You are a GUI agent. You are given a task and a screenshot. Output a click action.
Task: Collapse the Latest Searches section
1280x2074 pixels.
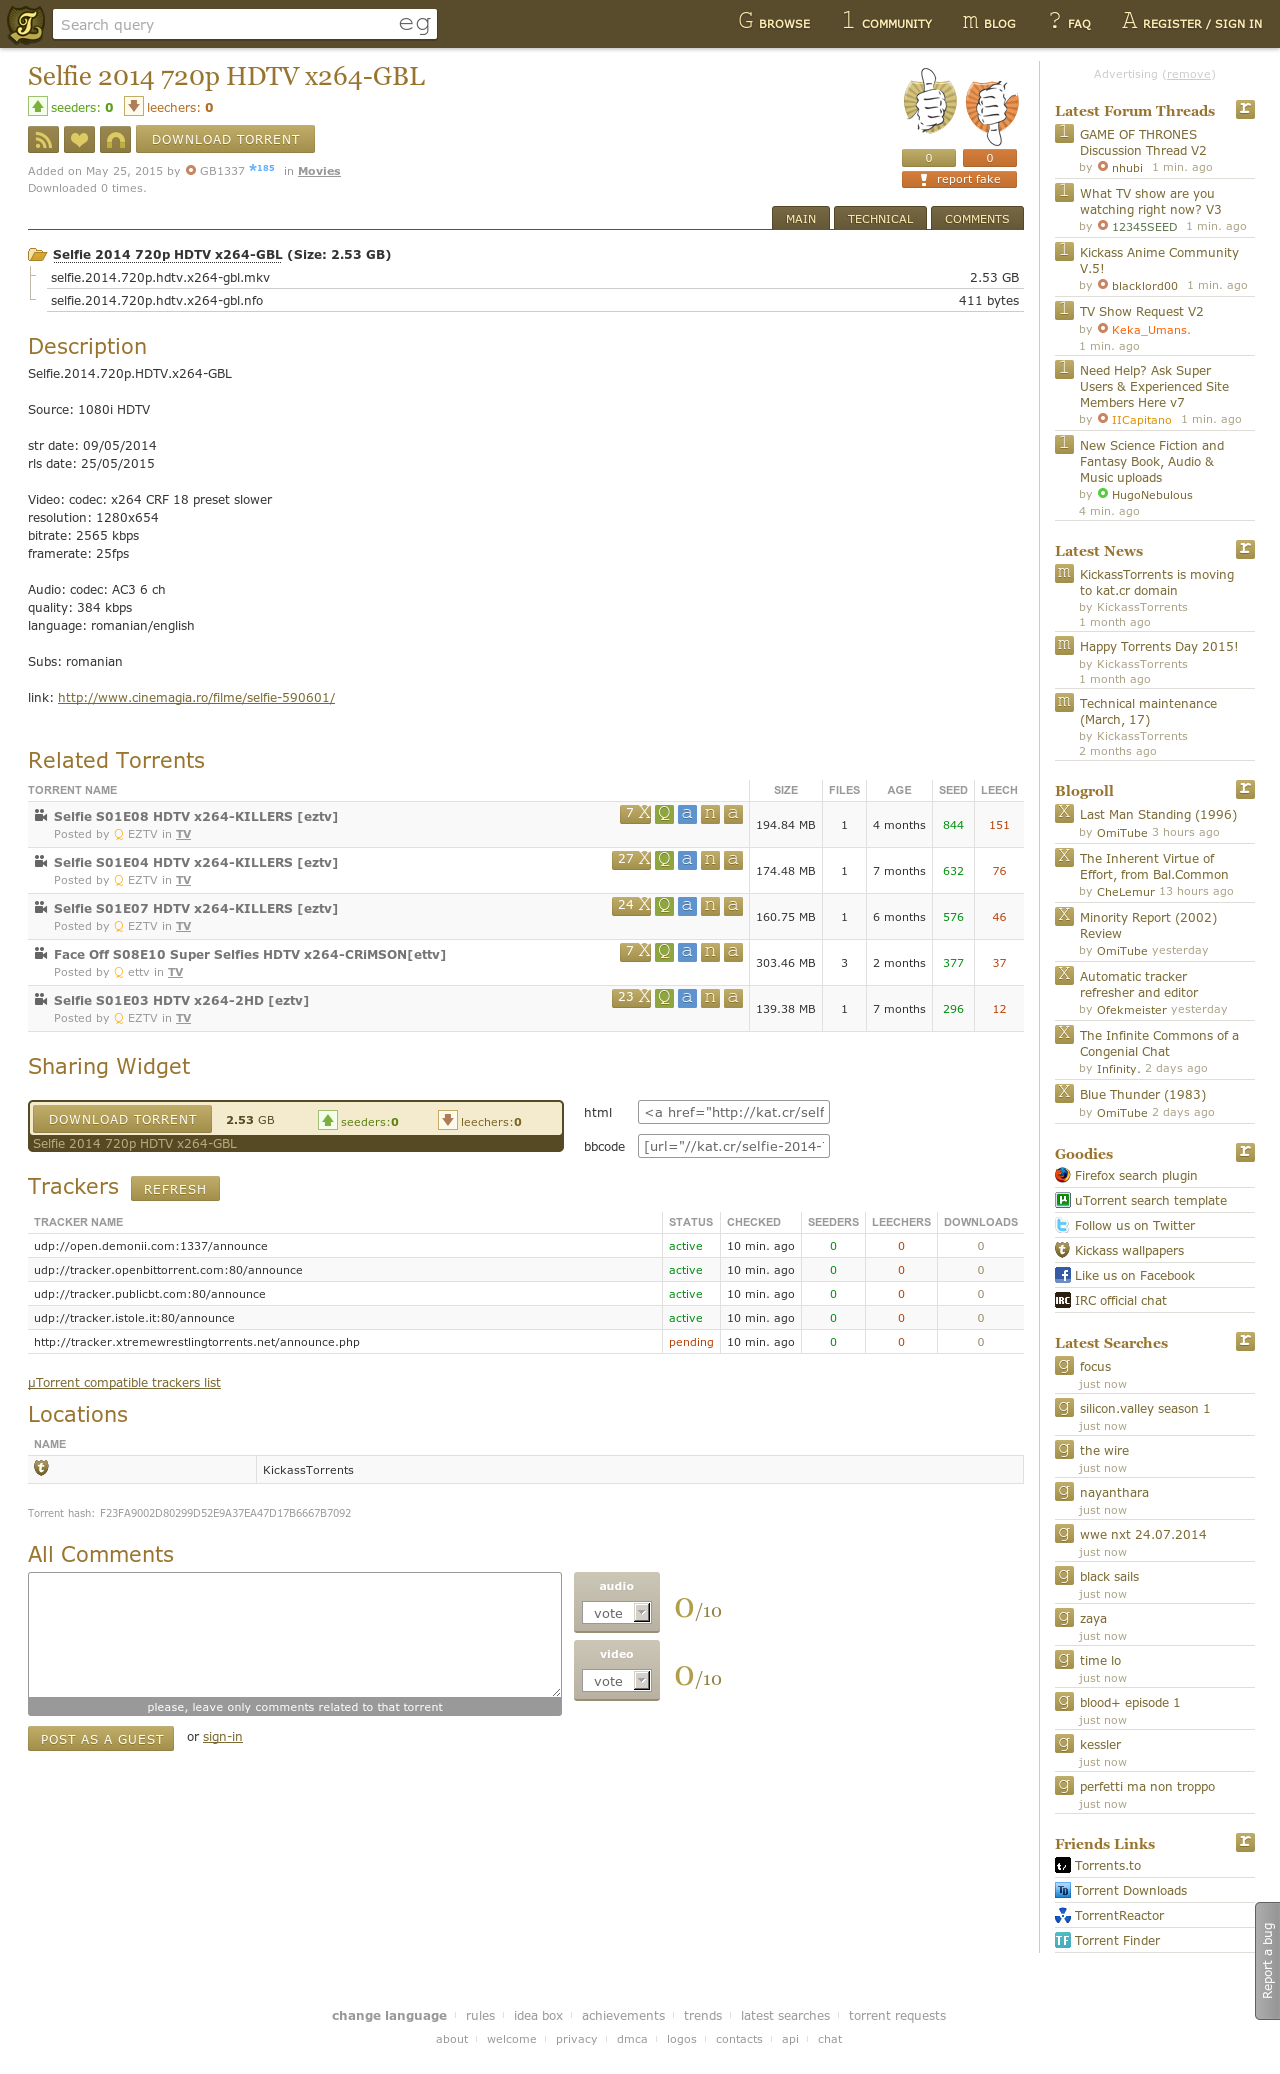tap(1245, 1341)
